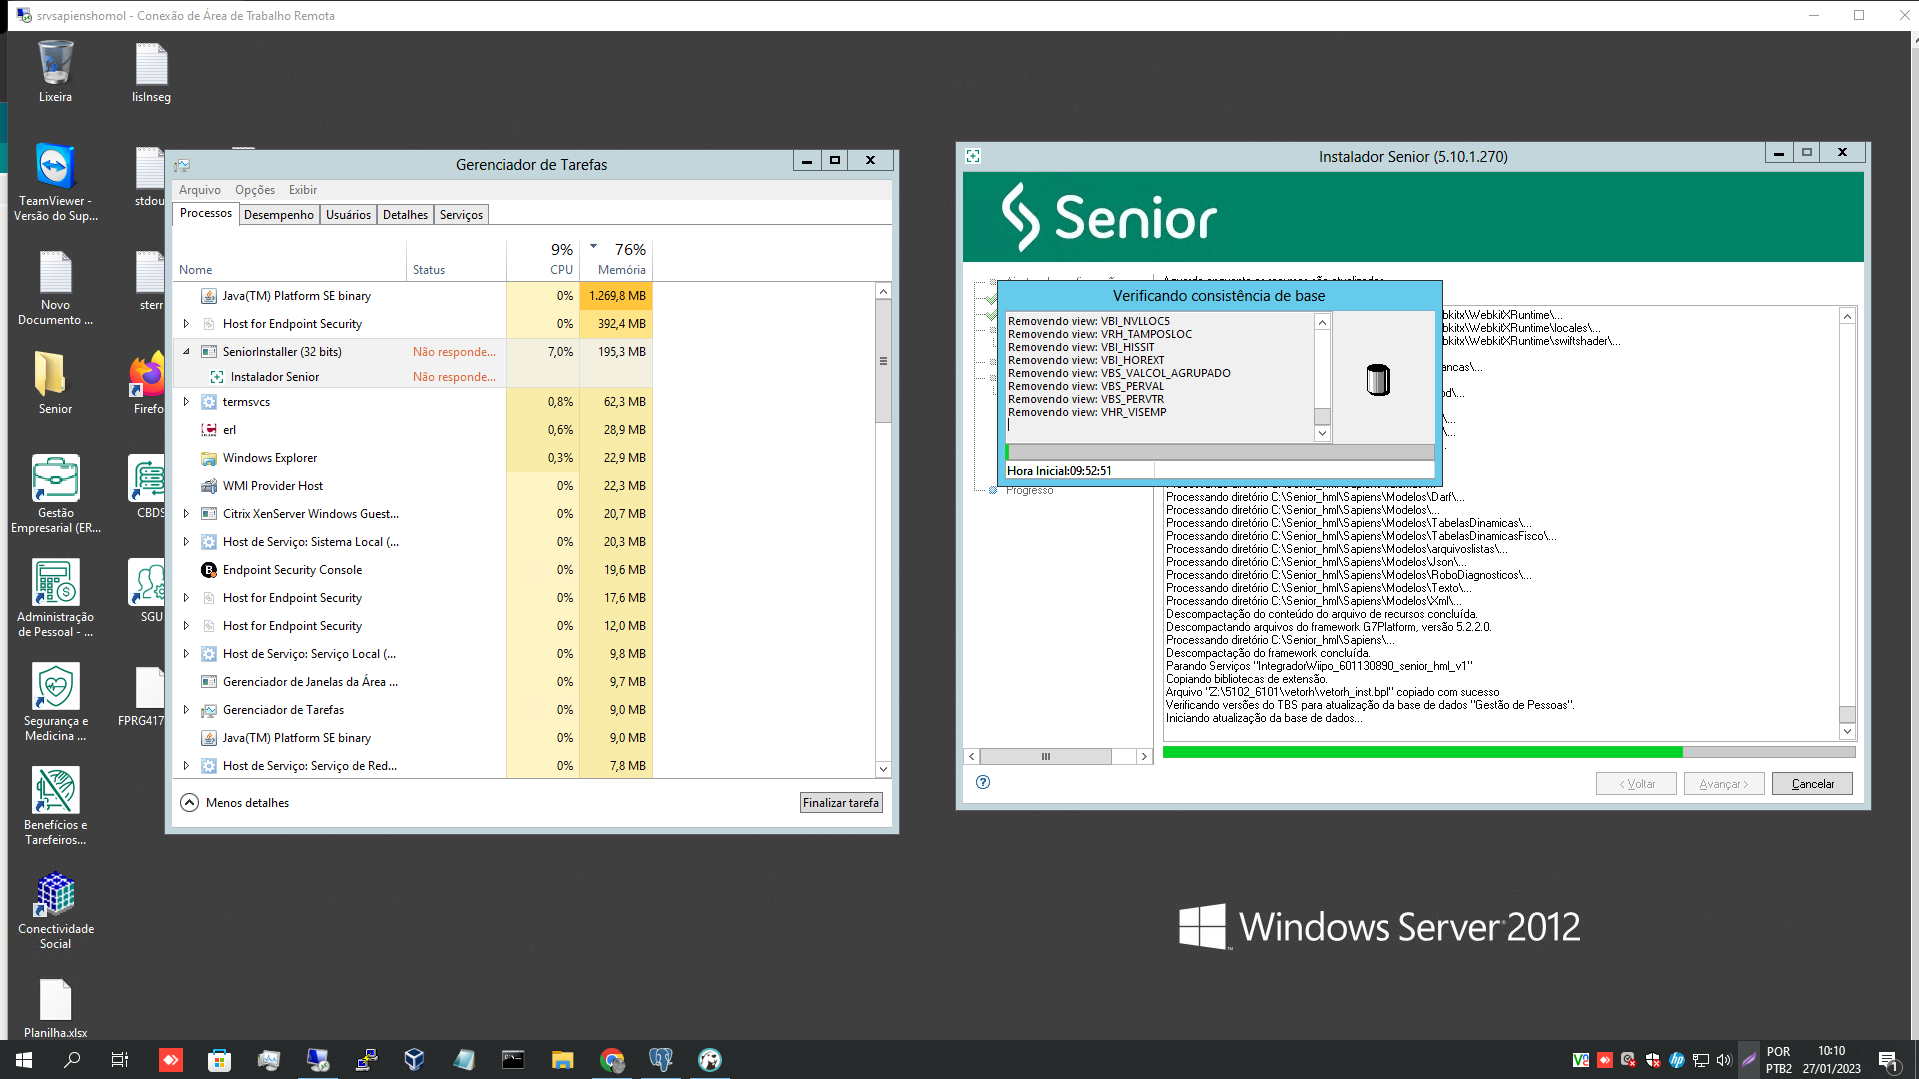Switch to the Usuários tab
The height and width of the screenshot is (1079, 1919).
(x=348, y=215)
